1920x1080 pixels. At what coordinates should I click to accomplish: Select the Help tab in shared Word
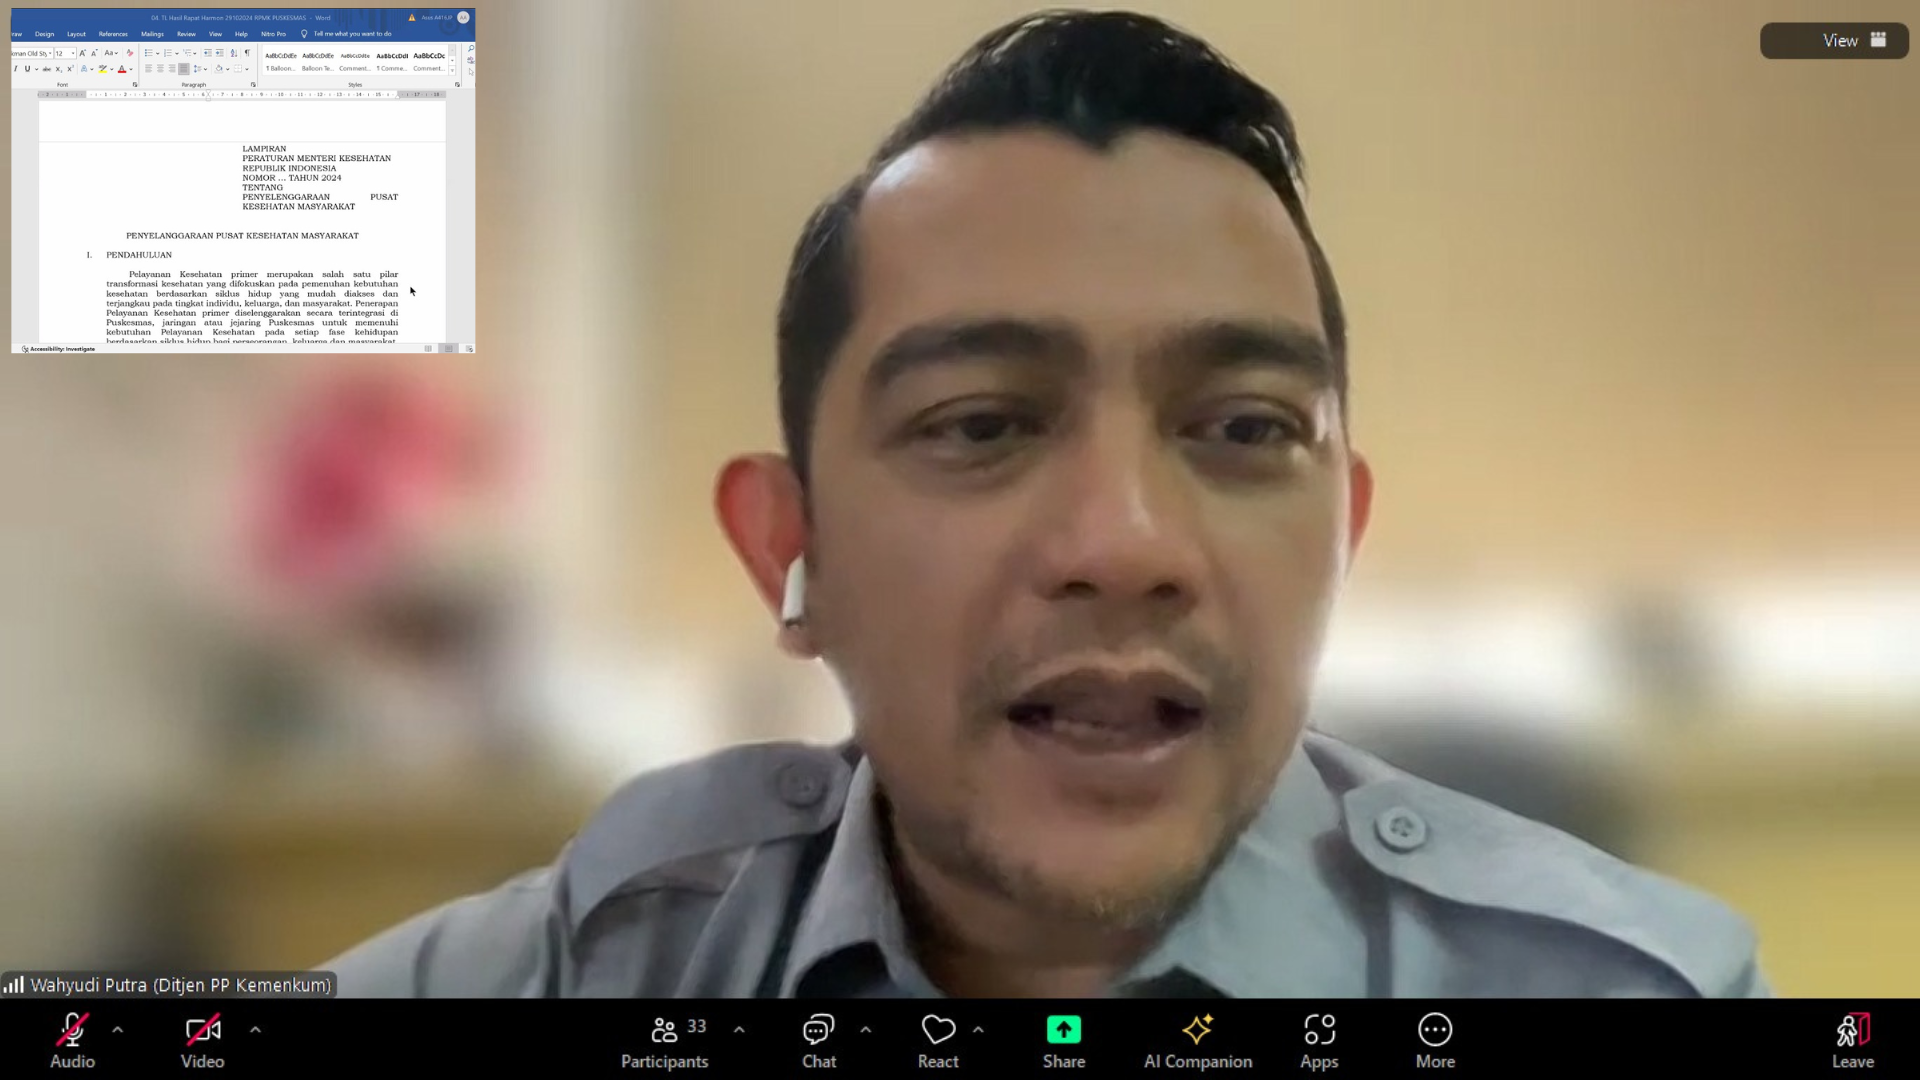coord(241,34)
